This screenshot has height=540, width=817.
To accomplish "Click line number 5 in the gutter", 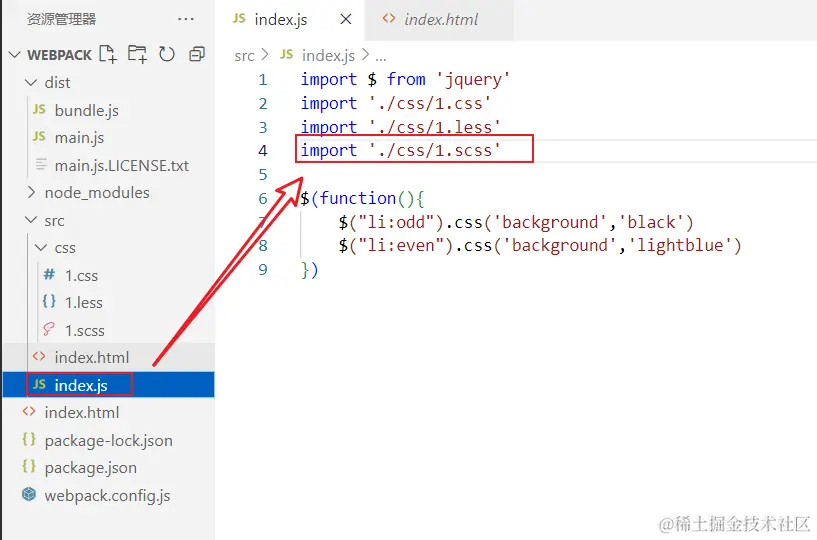I will pyautogui.click(x=263, y=175).
